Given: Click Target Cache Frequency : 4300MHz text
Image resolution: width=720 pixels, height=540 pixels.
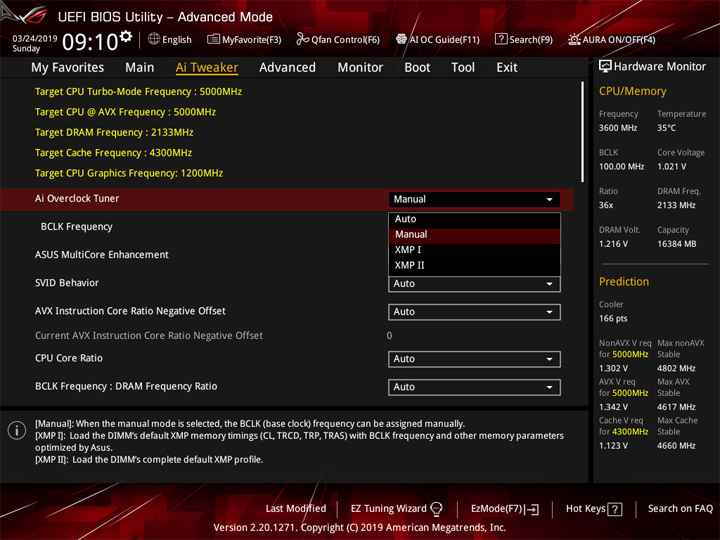Looking at the screenshot, I should (x=113, y=152).
